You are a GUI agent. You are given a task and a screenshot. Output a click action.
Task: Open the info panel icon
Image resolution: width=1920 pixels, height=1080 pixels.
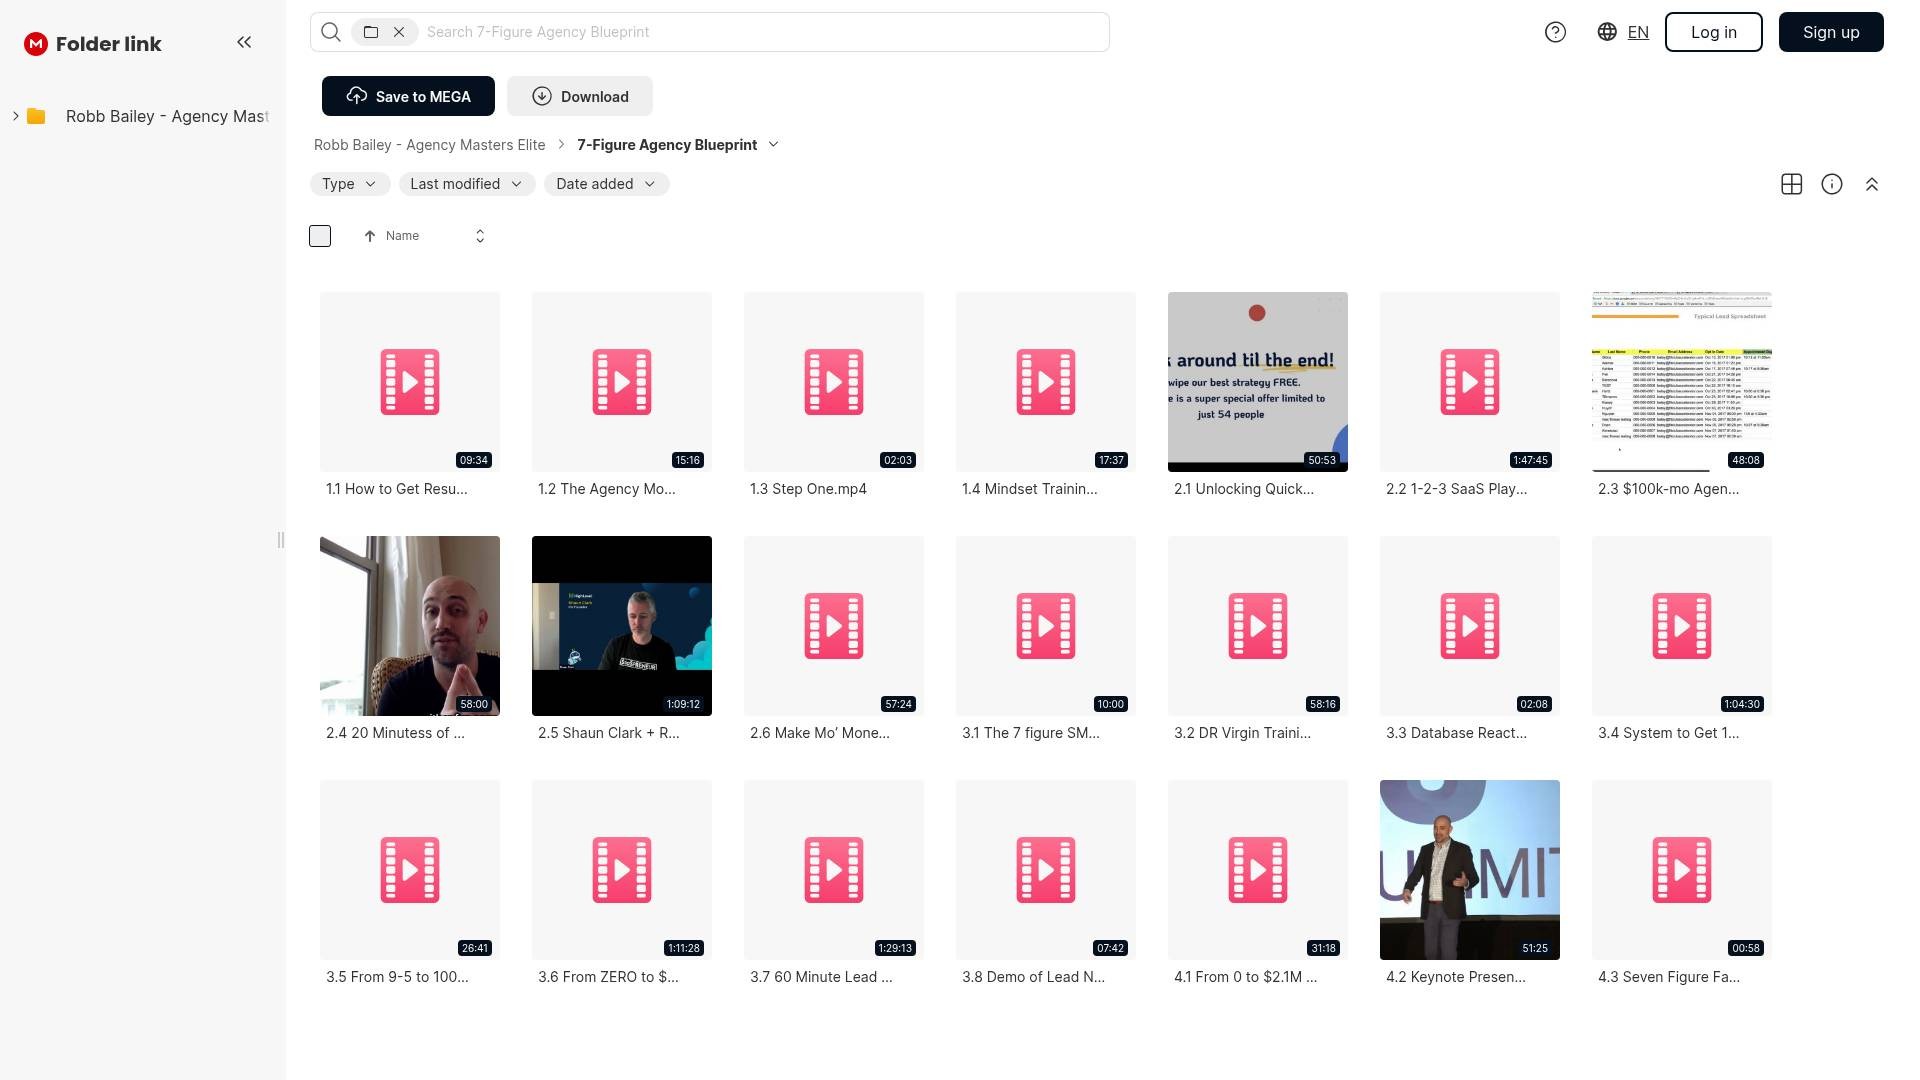point(1831,184)
